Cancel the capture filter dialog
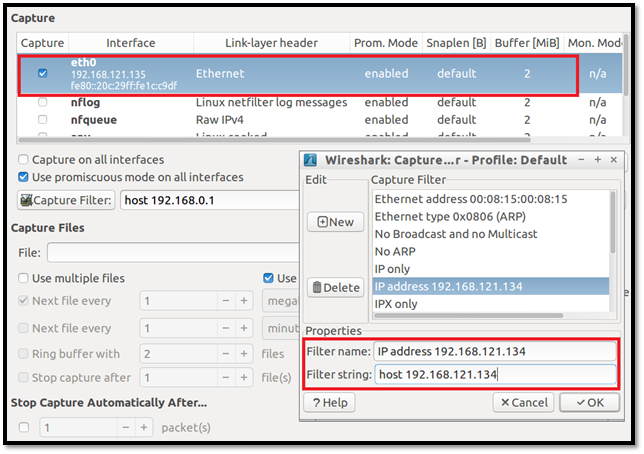 coord(523,402)
